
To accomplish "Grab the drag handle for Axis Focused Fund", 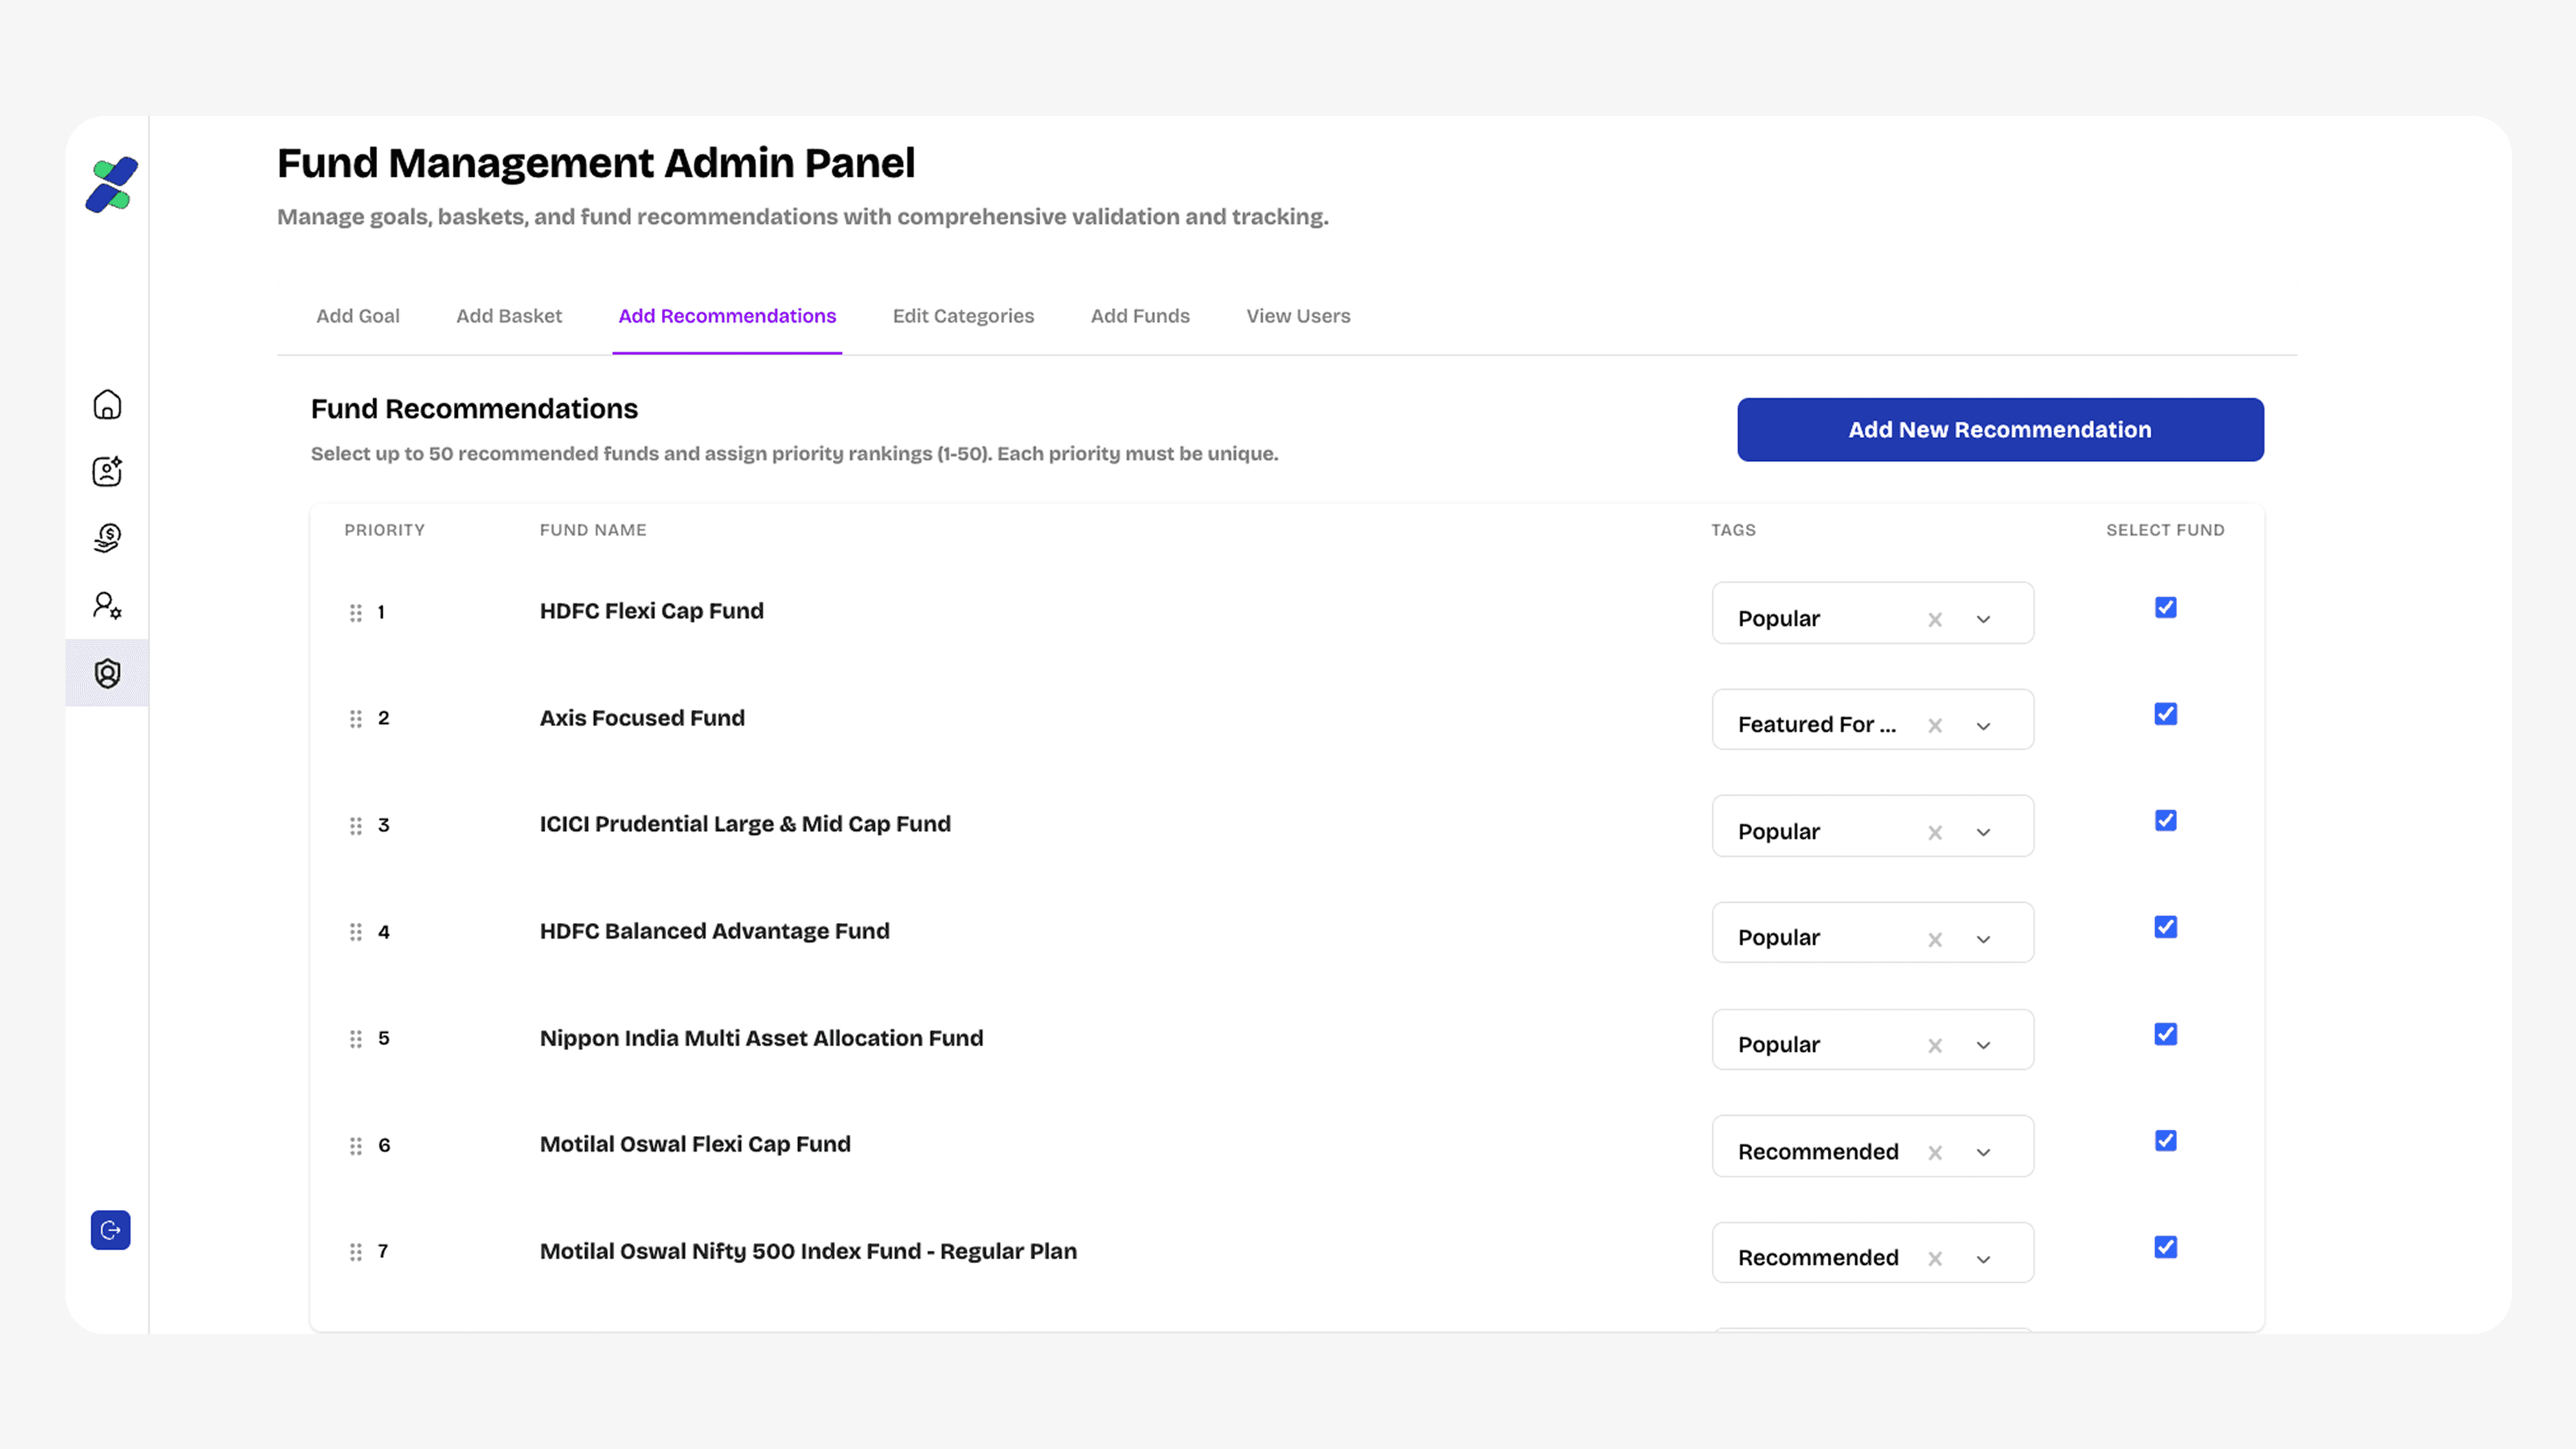I will (x=355, y=719).
